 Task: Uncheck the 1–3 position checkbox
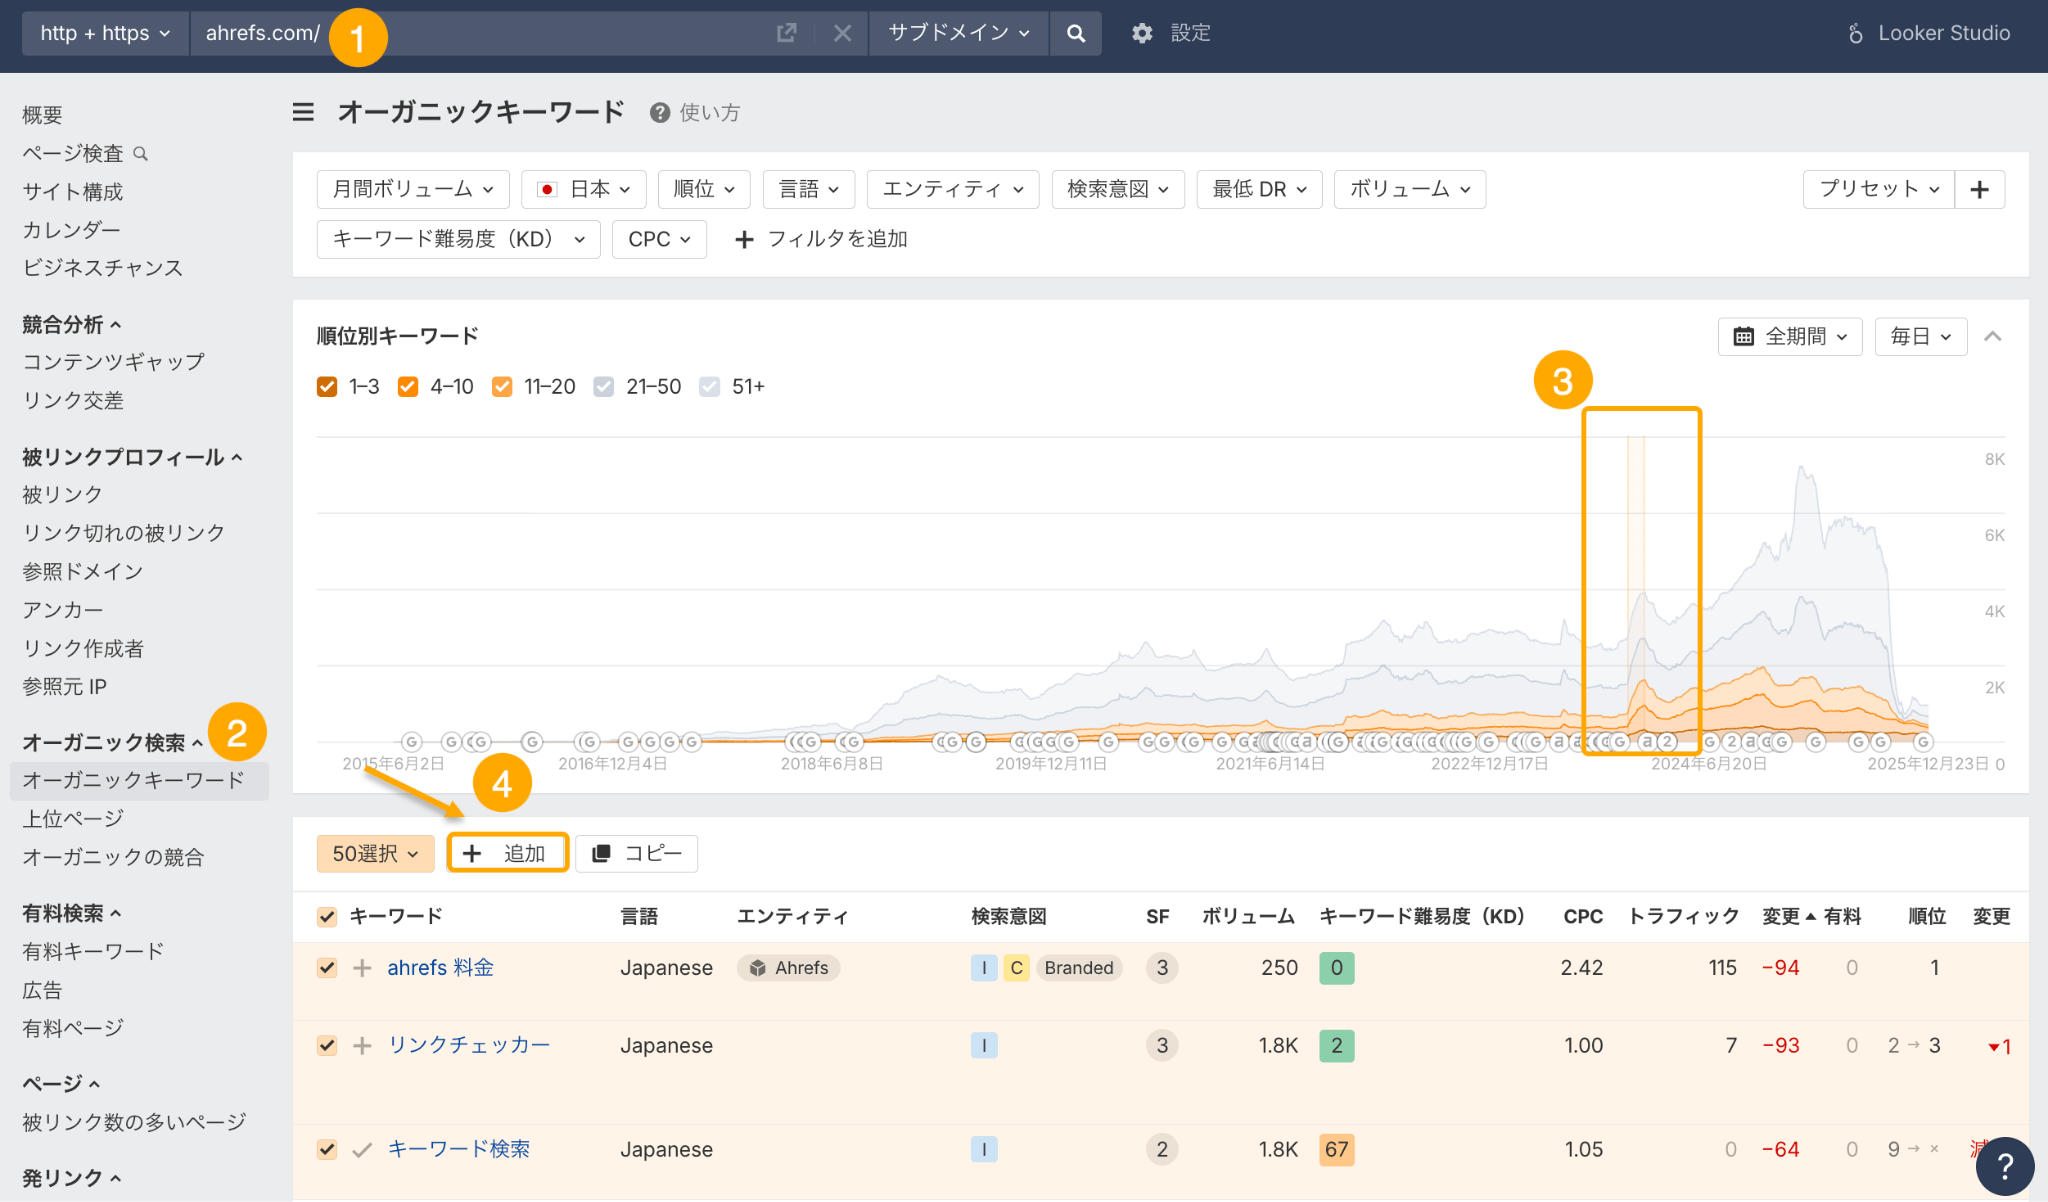(327, 387)
